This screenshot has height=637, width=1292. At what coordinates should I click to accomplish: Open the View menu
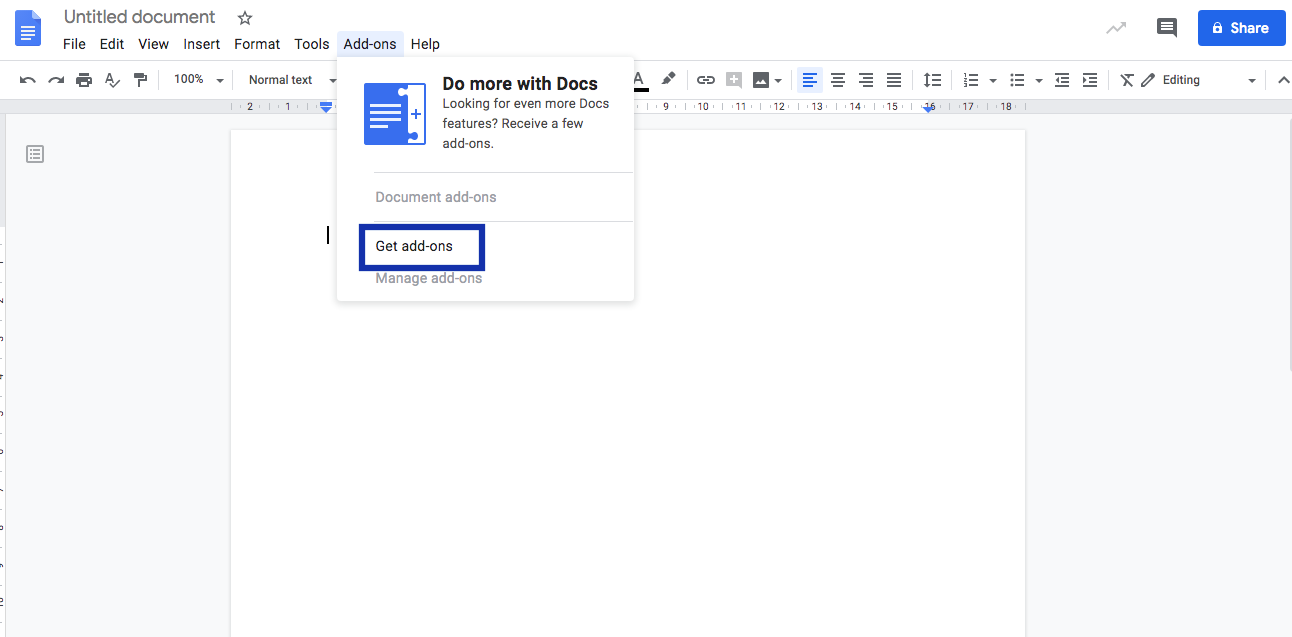pyautogui.click(x=153, y=44)
